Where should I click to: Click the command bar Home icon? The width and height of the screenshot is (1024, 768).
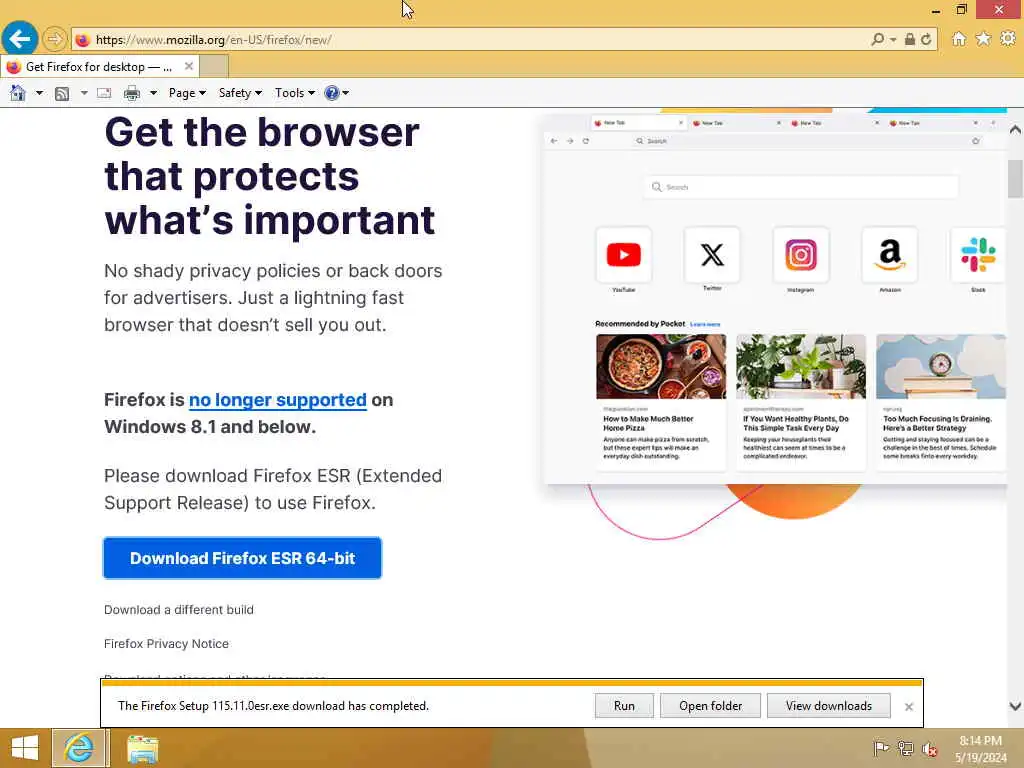click(x=18, y=93)
